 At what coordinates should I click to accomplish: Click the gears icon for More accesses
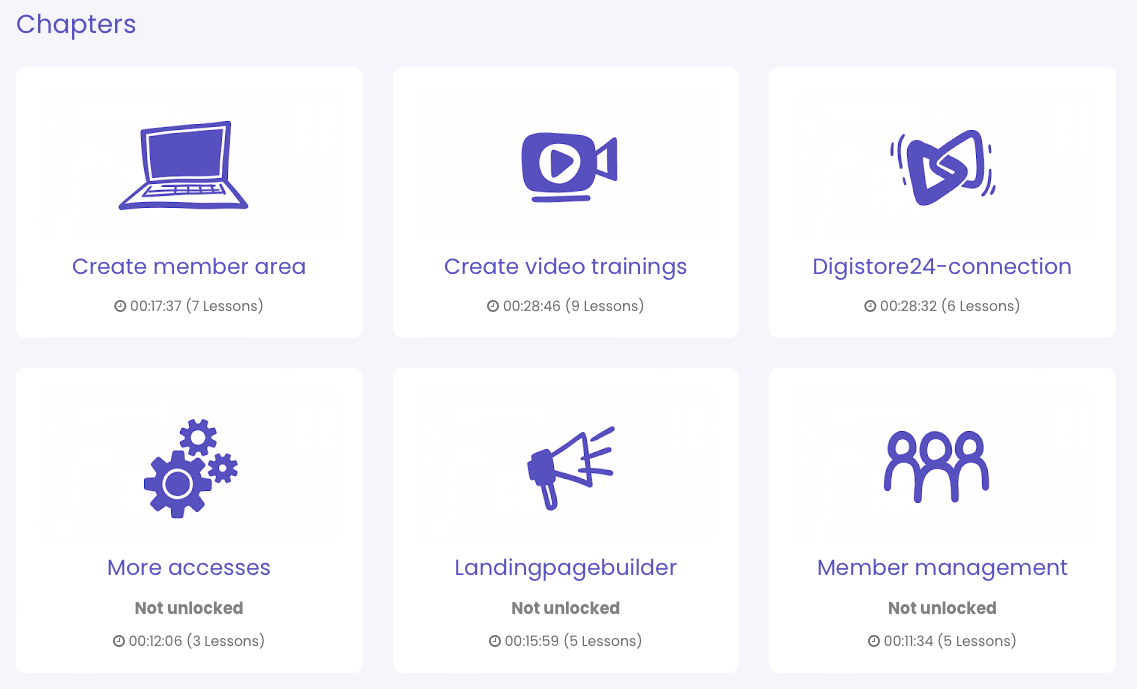pyautogui.click(x=190, y=468)
